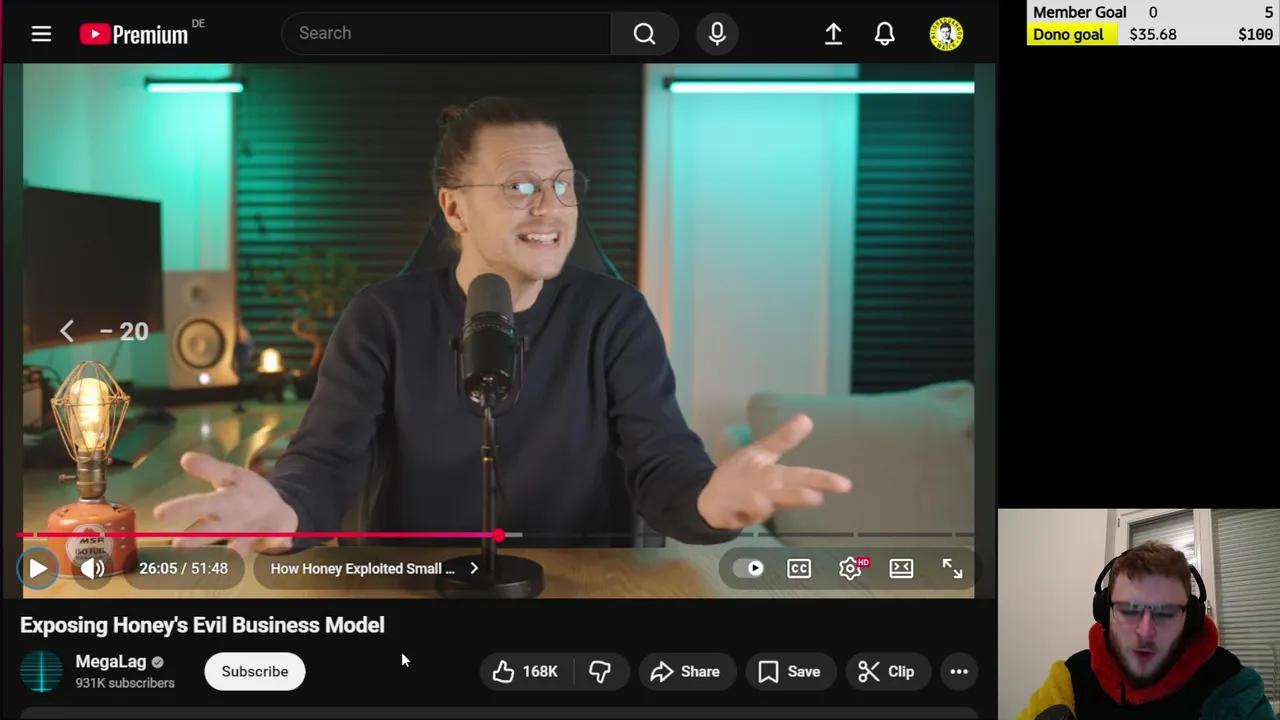Open the MegaLag channel avatar
The height and width of the screenshot is (720, 1280).
41,671
